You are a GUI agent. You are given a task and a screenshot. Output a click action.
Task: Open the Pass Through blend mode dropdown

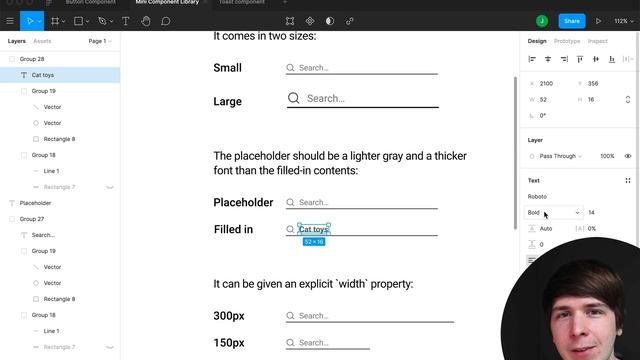click(x=560, y=156)
